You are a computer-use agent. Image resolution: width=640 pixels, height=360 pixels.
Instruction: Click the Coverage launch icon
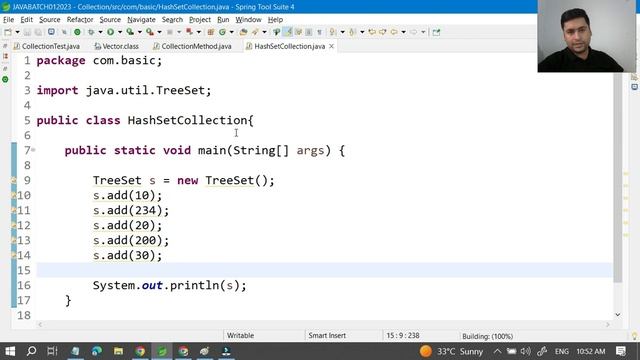point(130,32)
